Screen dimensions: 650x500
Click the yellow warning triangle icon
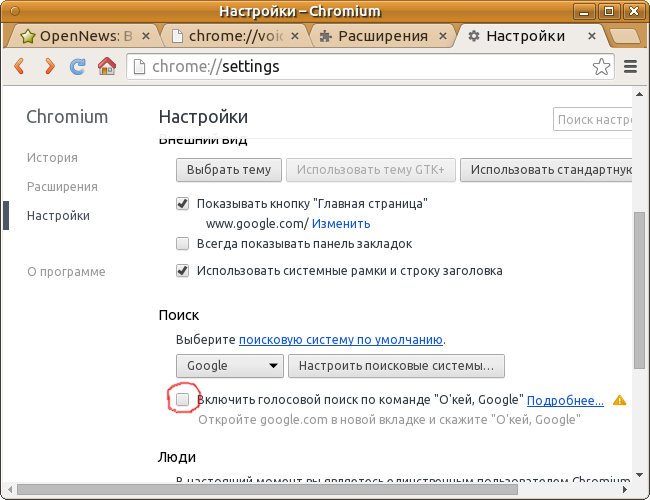[620, 400]
